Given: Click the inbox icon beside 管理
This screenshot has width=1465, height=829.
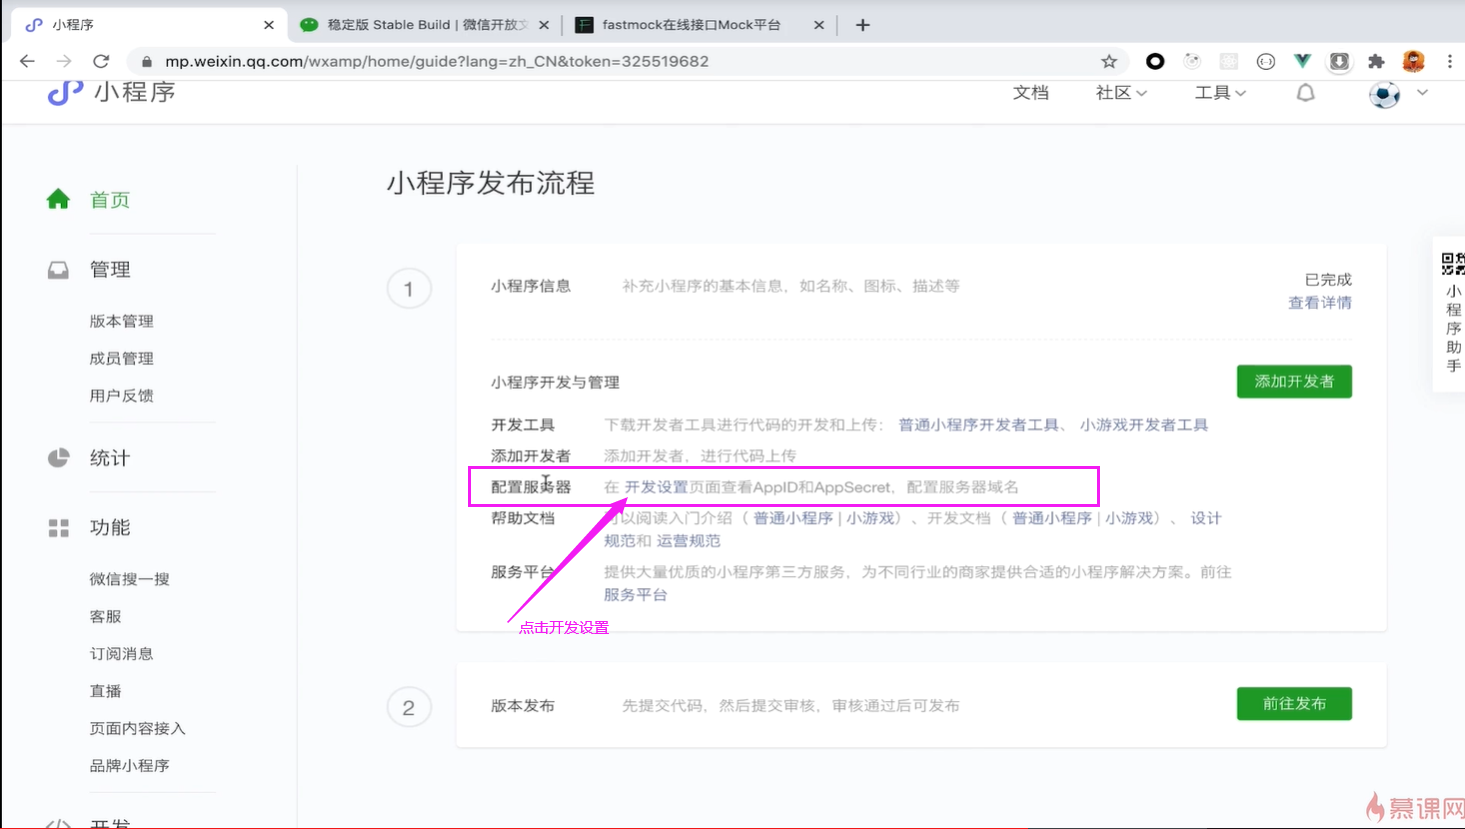Looking at the screenshot, I should coord(58,270).
